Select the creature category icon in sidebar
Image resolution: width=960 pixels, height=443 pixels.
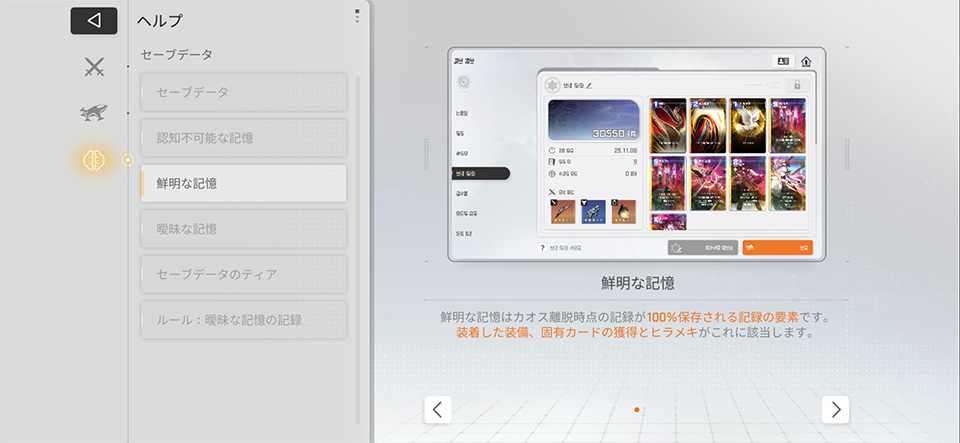(x=94, y=113)
